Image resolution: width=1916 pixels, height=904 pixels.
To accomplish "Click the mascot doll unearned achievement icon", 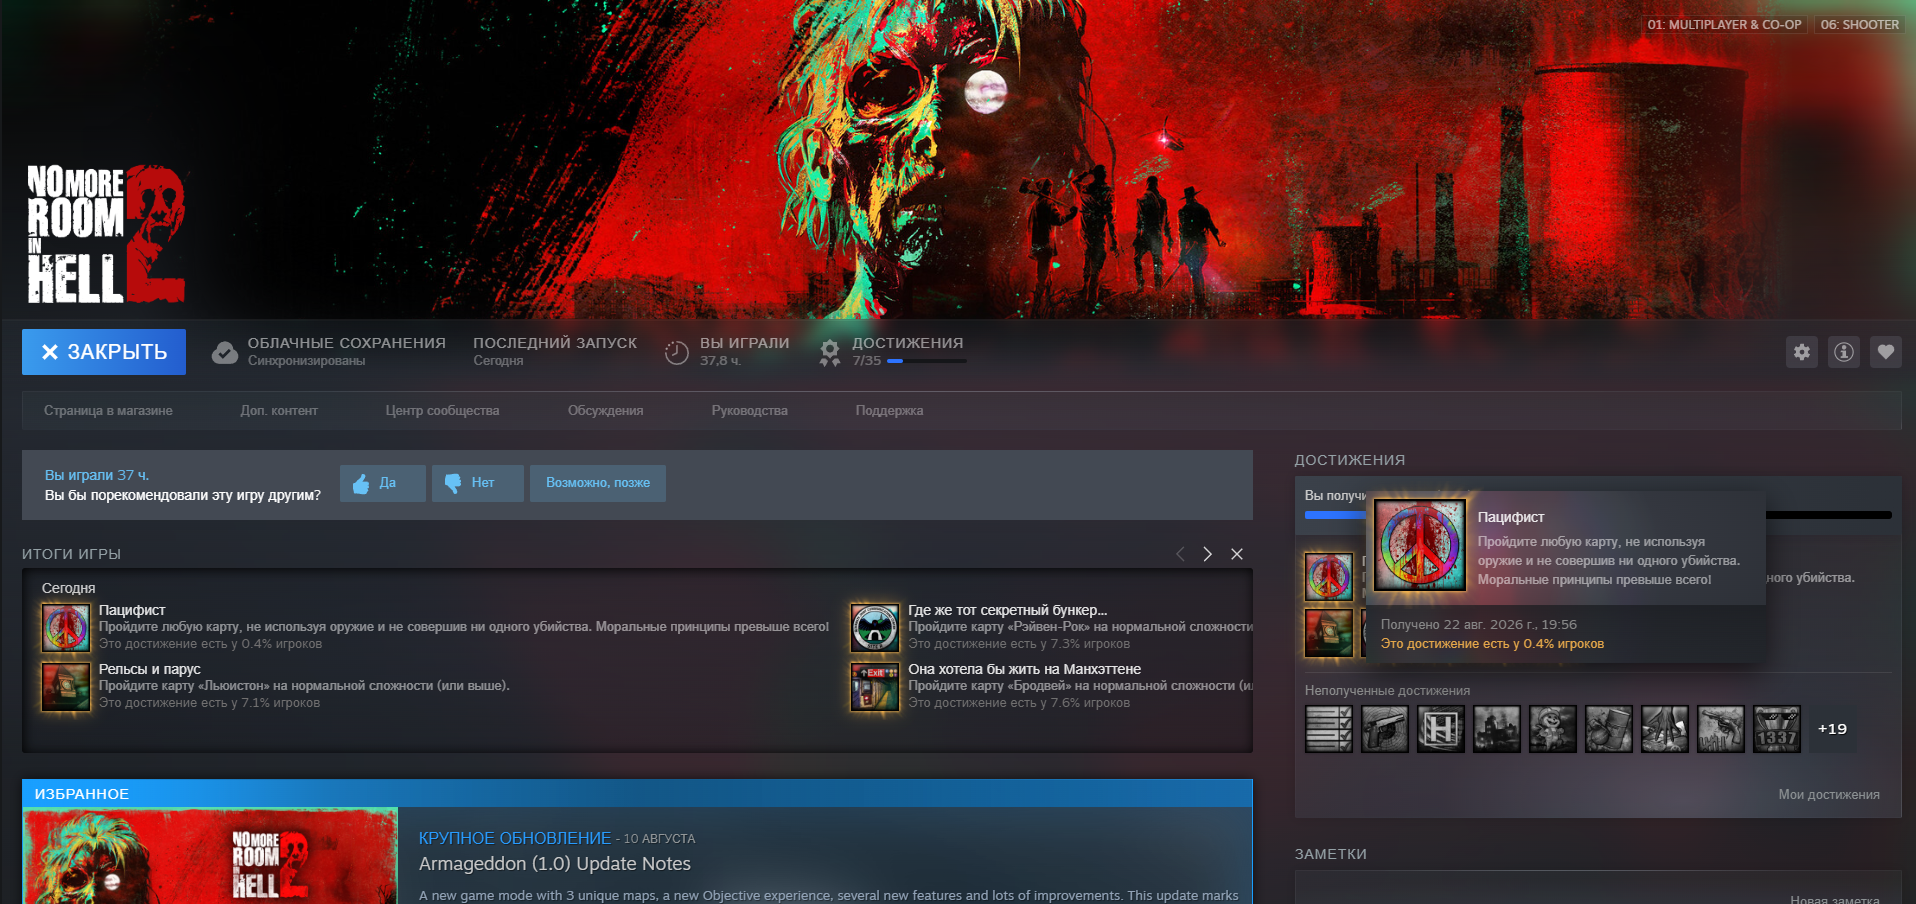I will 1553,729.
